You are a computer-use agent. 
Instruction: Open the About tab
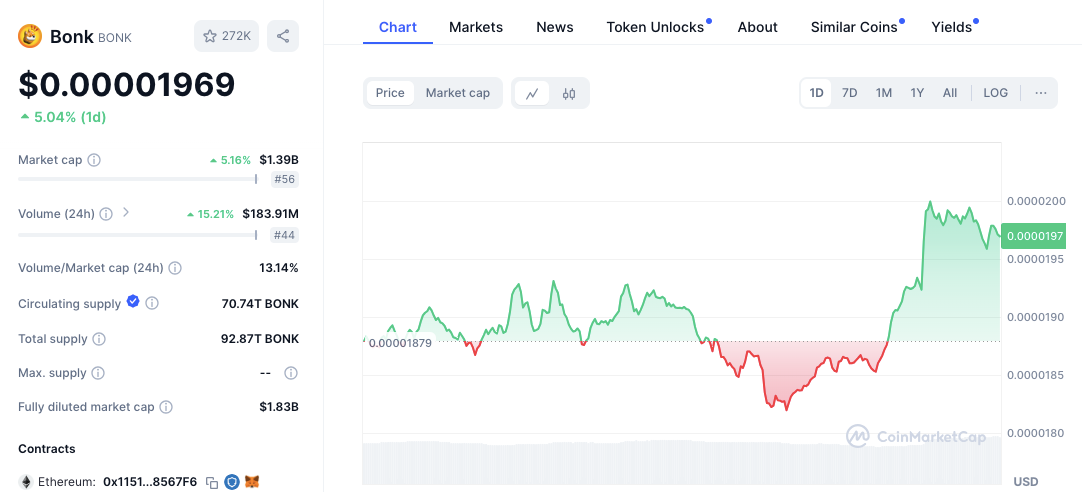(758, 27)
